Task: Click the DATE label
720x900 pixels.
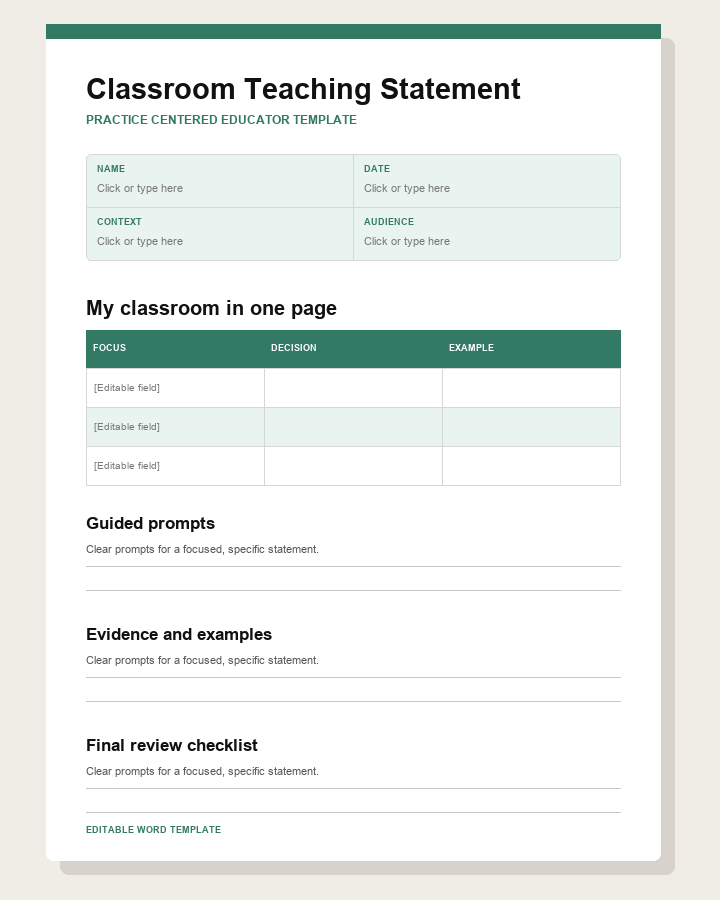Action: click(x=377, y=169)
